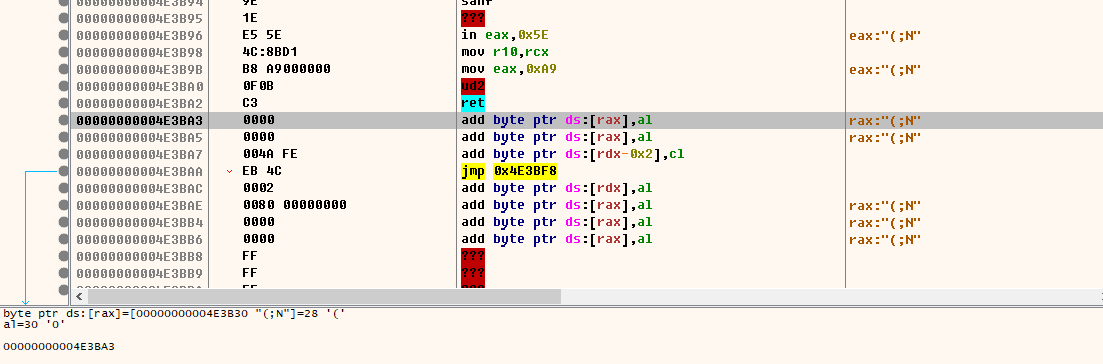
Task: Toggle breakpoint bullet on the jmp 0x4E3BF8 row
Action: (63, 171)
